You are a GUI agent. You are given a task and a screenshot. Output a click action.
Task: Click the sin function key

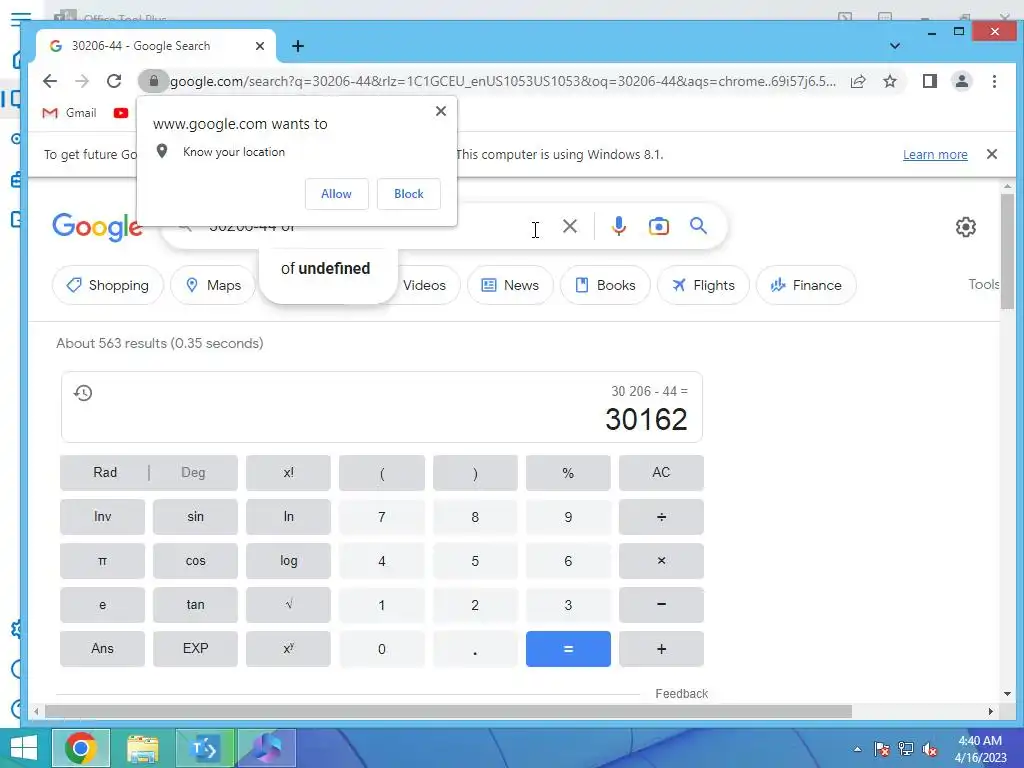195,517
